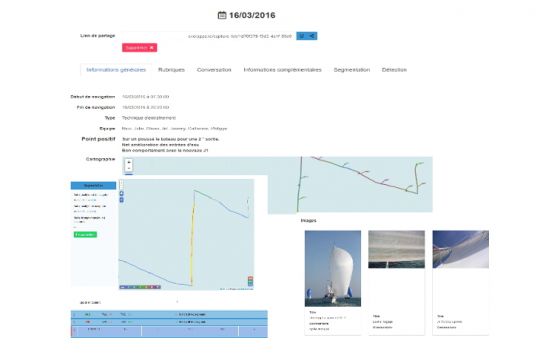The image size is (540, 360).
Task: Select the Informations complémentaires tab
Action: click(x=282, y=70)
